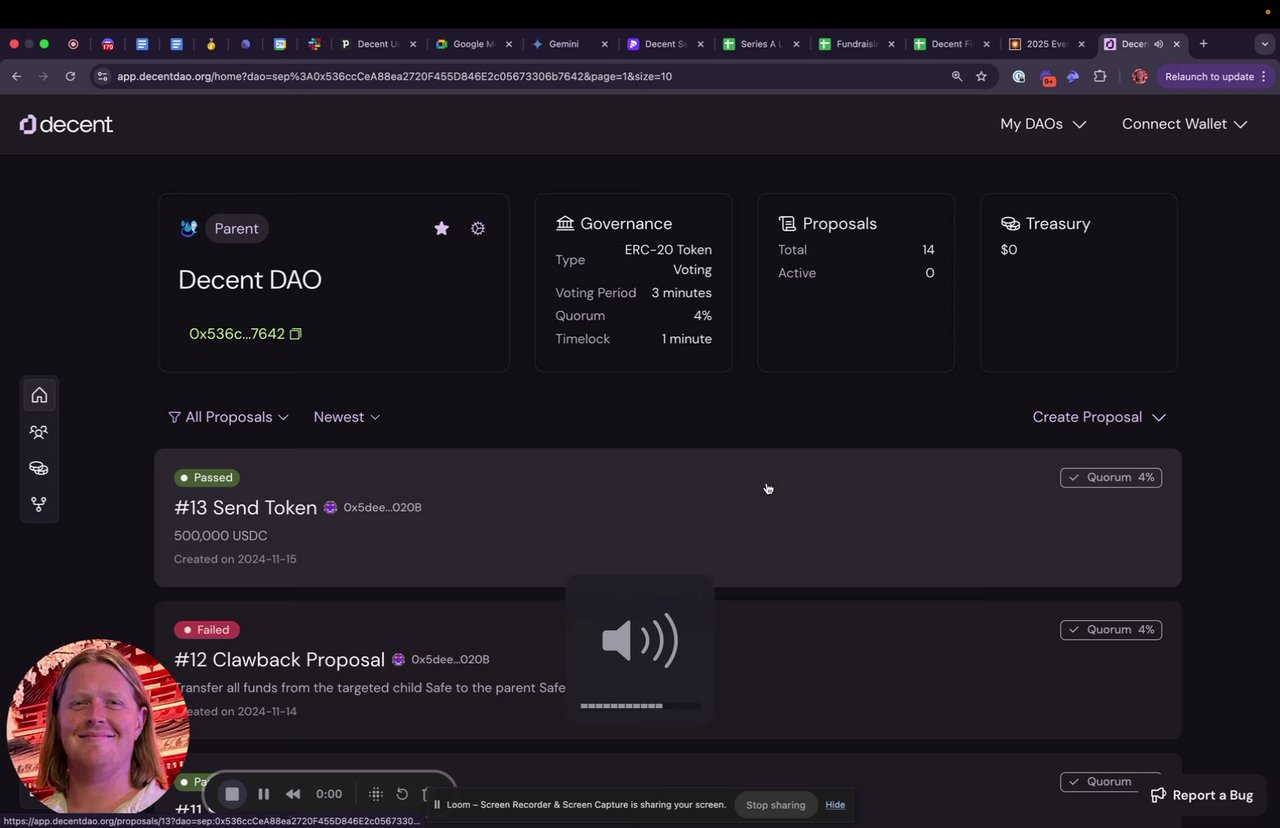Screen dimensions: 1280x828
Task: Click the #13 proposer avatar icon
Action: [330, 507]
